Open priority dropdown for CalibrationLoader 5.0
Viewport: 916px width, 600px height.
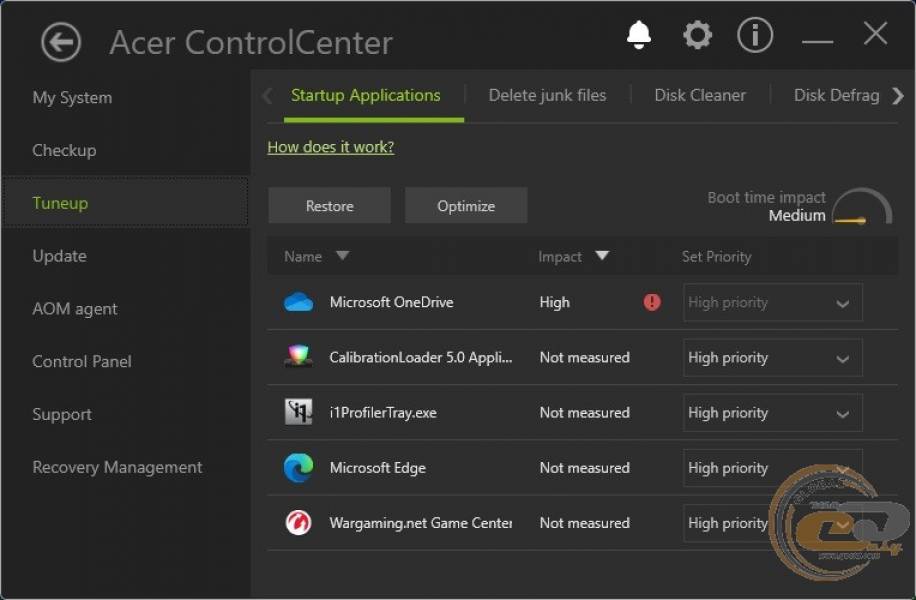coord(772,358)
